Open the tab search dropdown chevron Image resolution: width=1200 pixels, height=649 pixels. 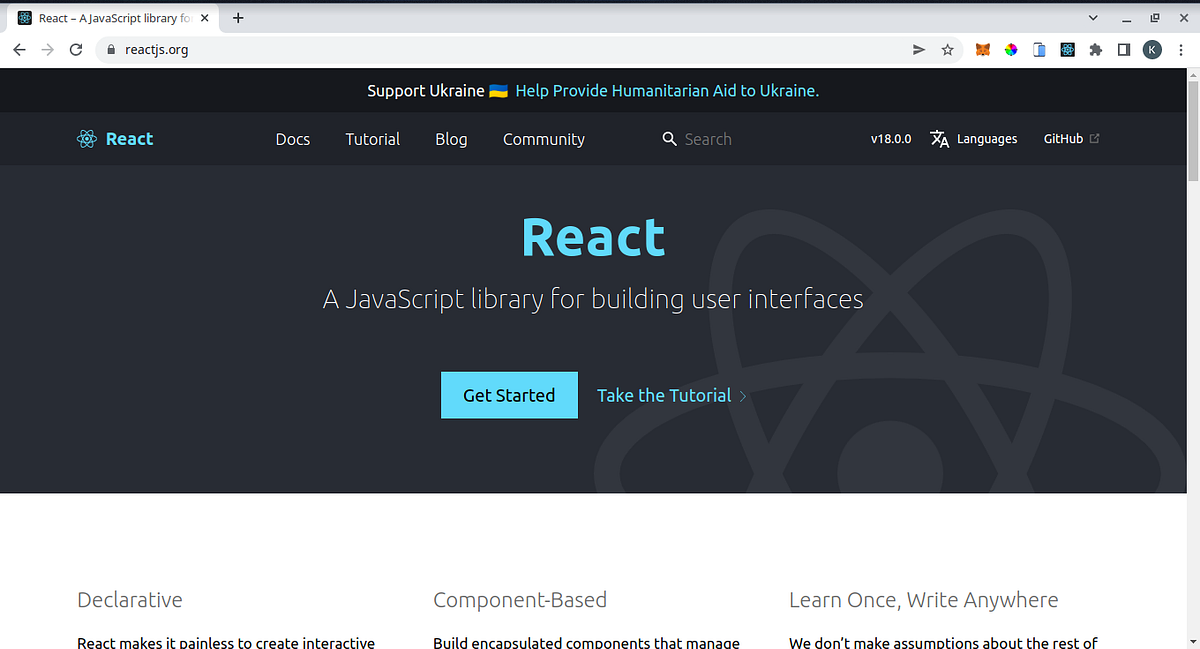1093,18
